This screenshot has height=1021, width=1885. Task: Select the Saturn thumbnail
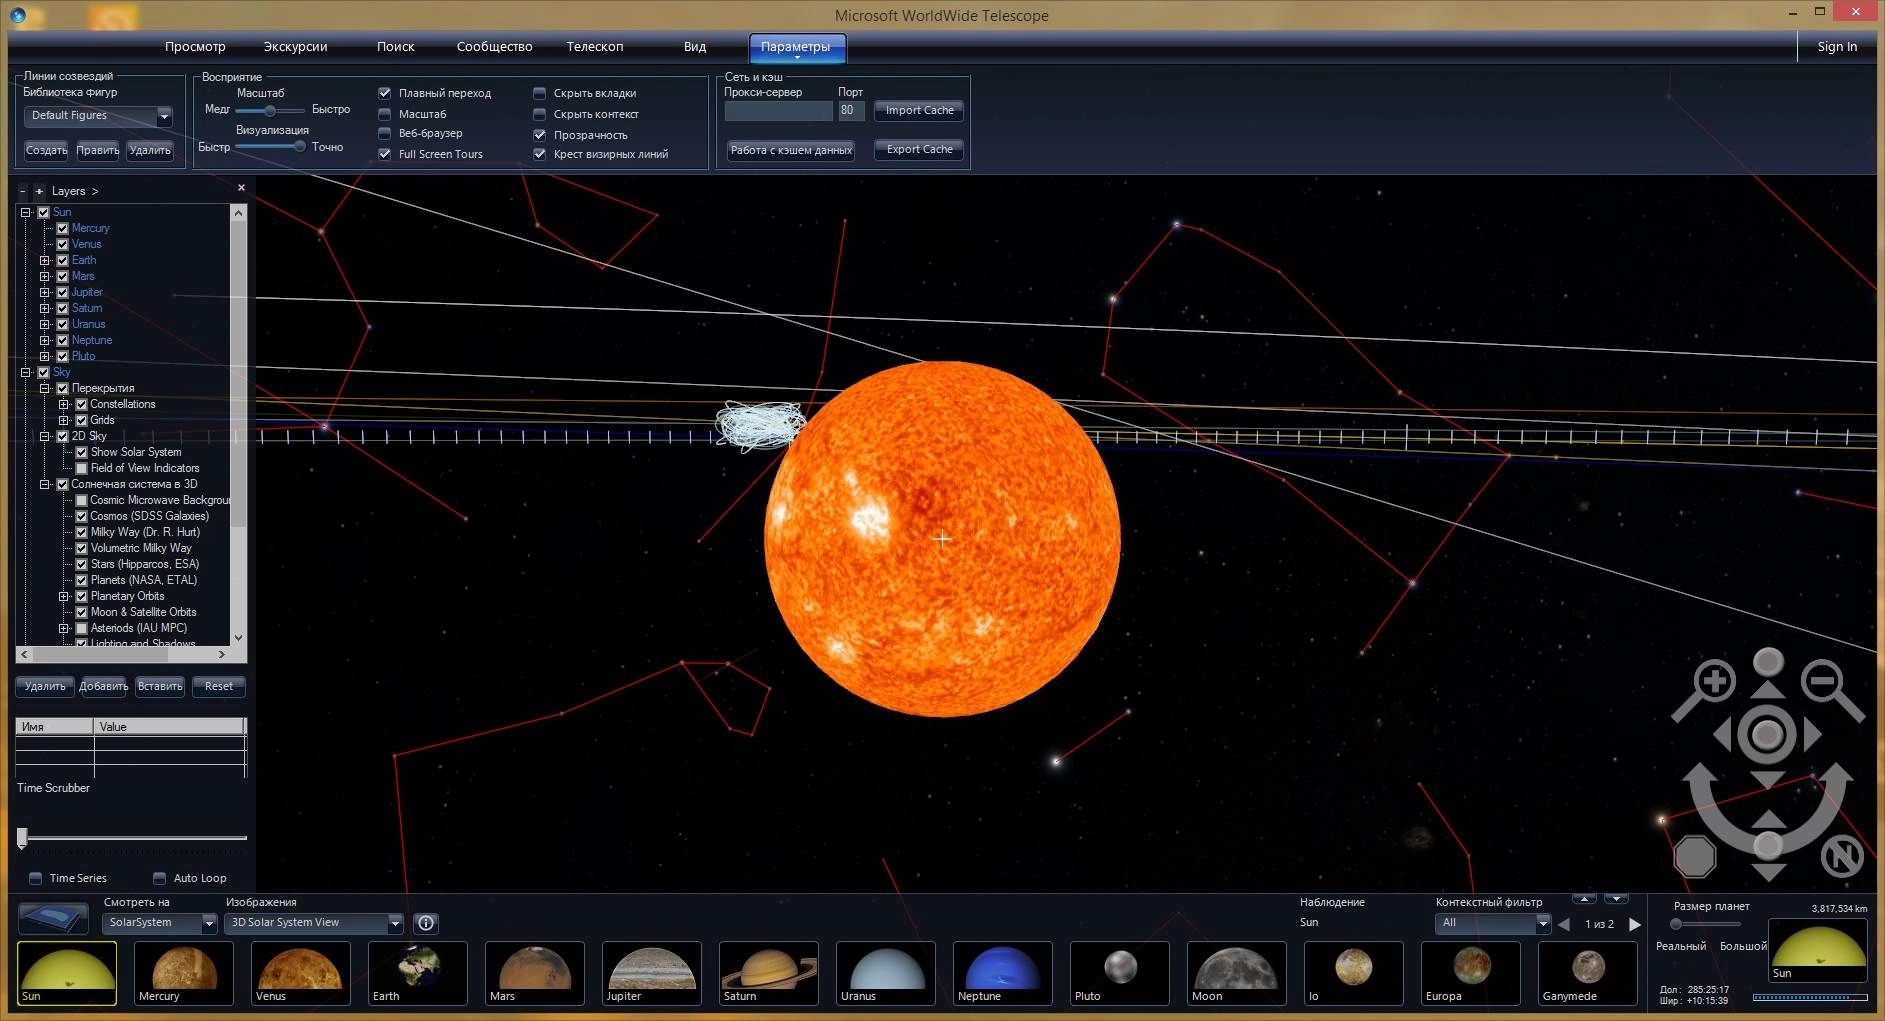tap(769, 973)
